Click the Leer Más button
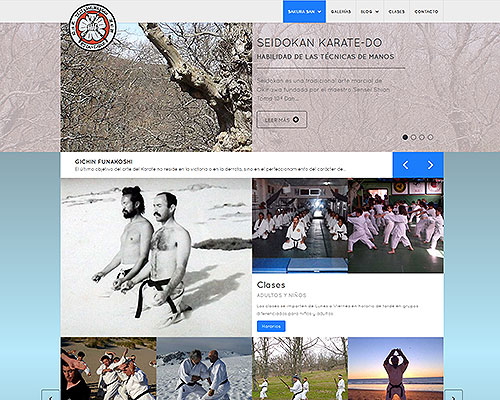Screen dimensions: 500x400 pyautogui.click(x=282, y=120)
